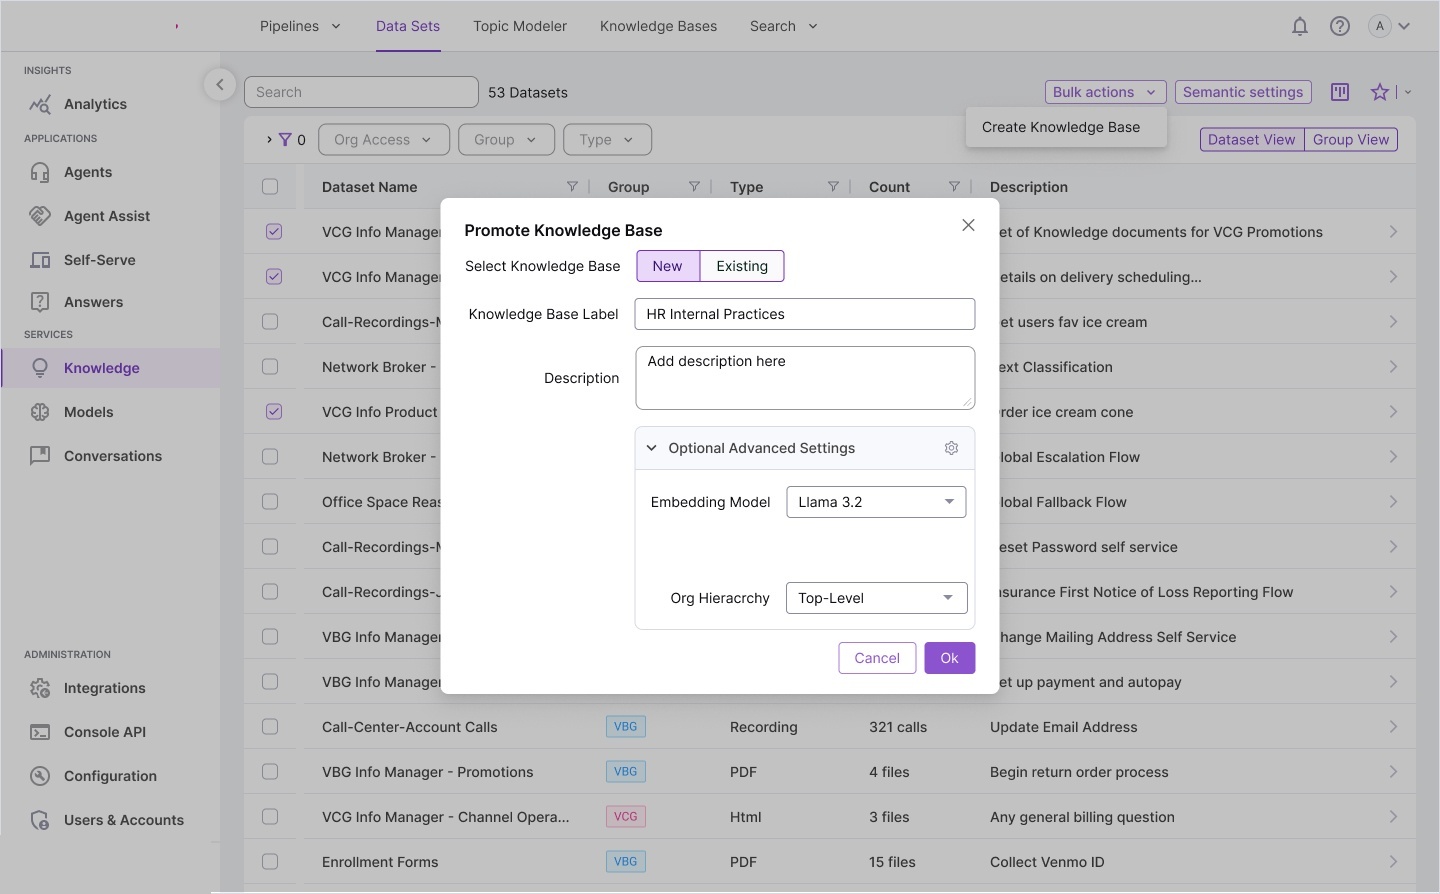Open Agent Assist in sidebar
The image size is (1440, 894).
(x=106, y=216)
